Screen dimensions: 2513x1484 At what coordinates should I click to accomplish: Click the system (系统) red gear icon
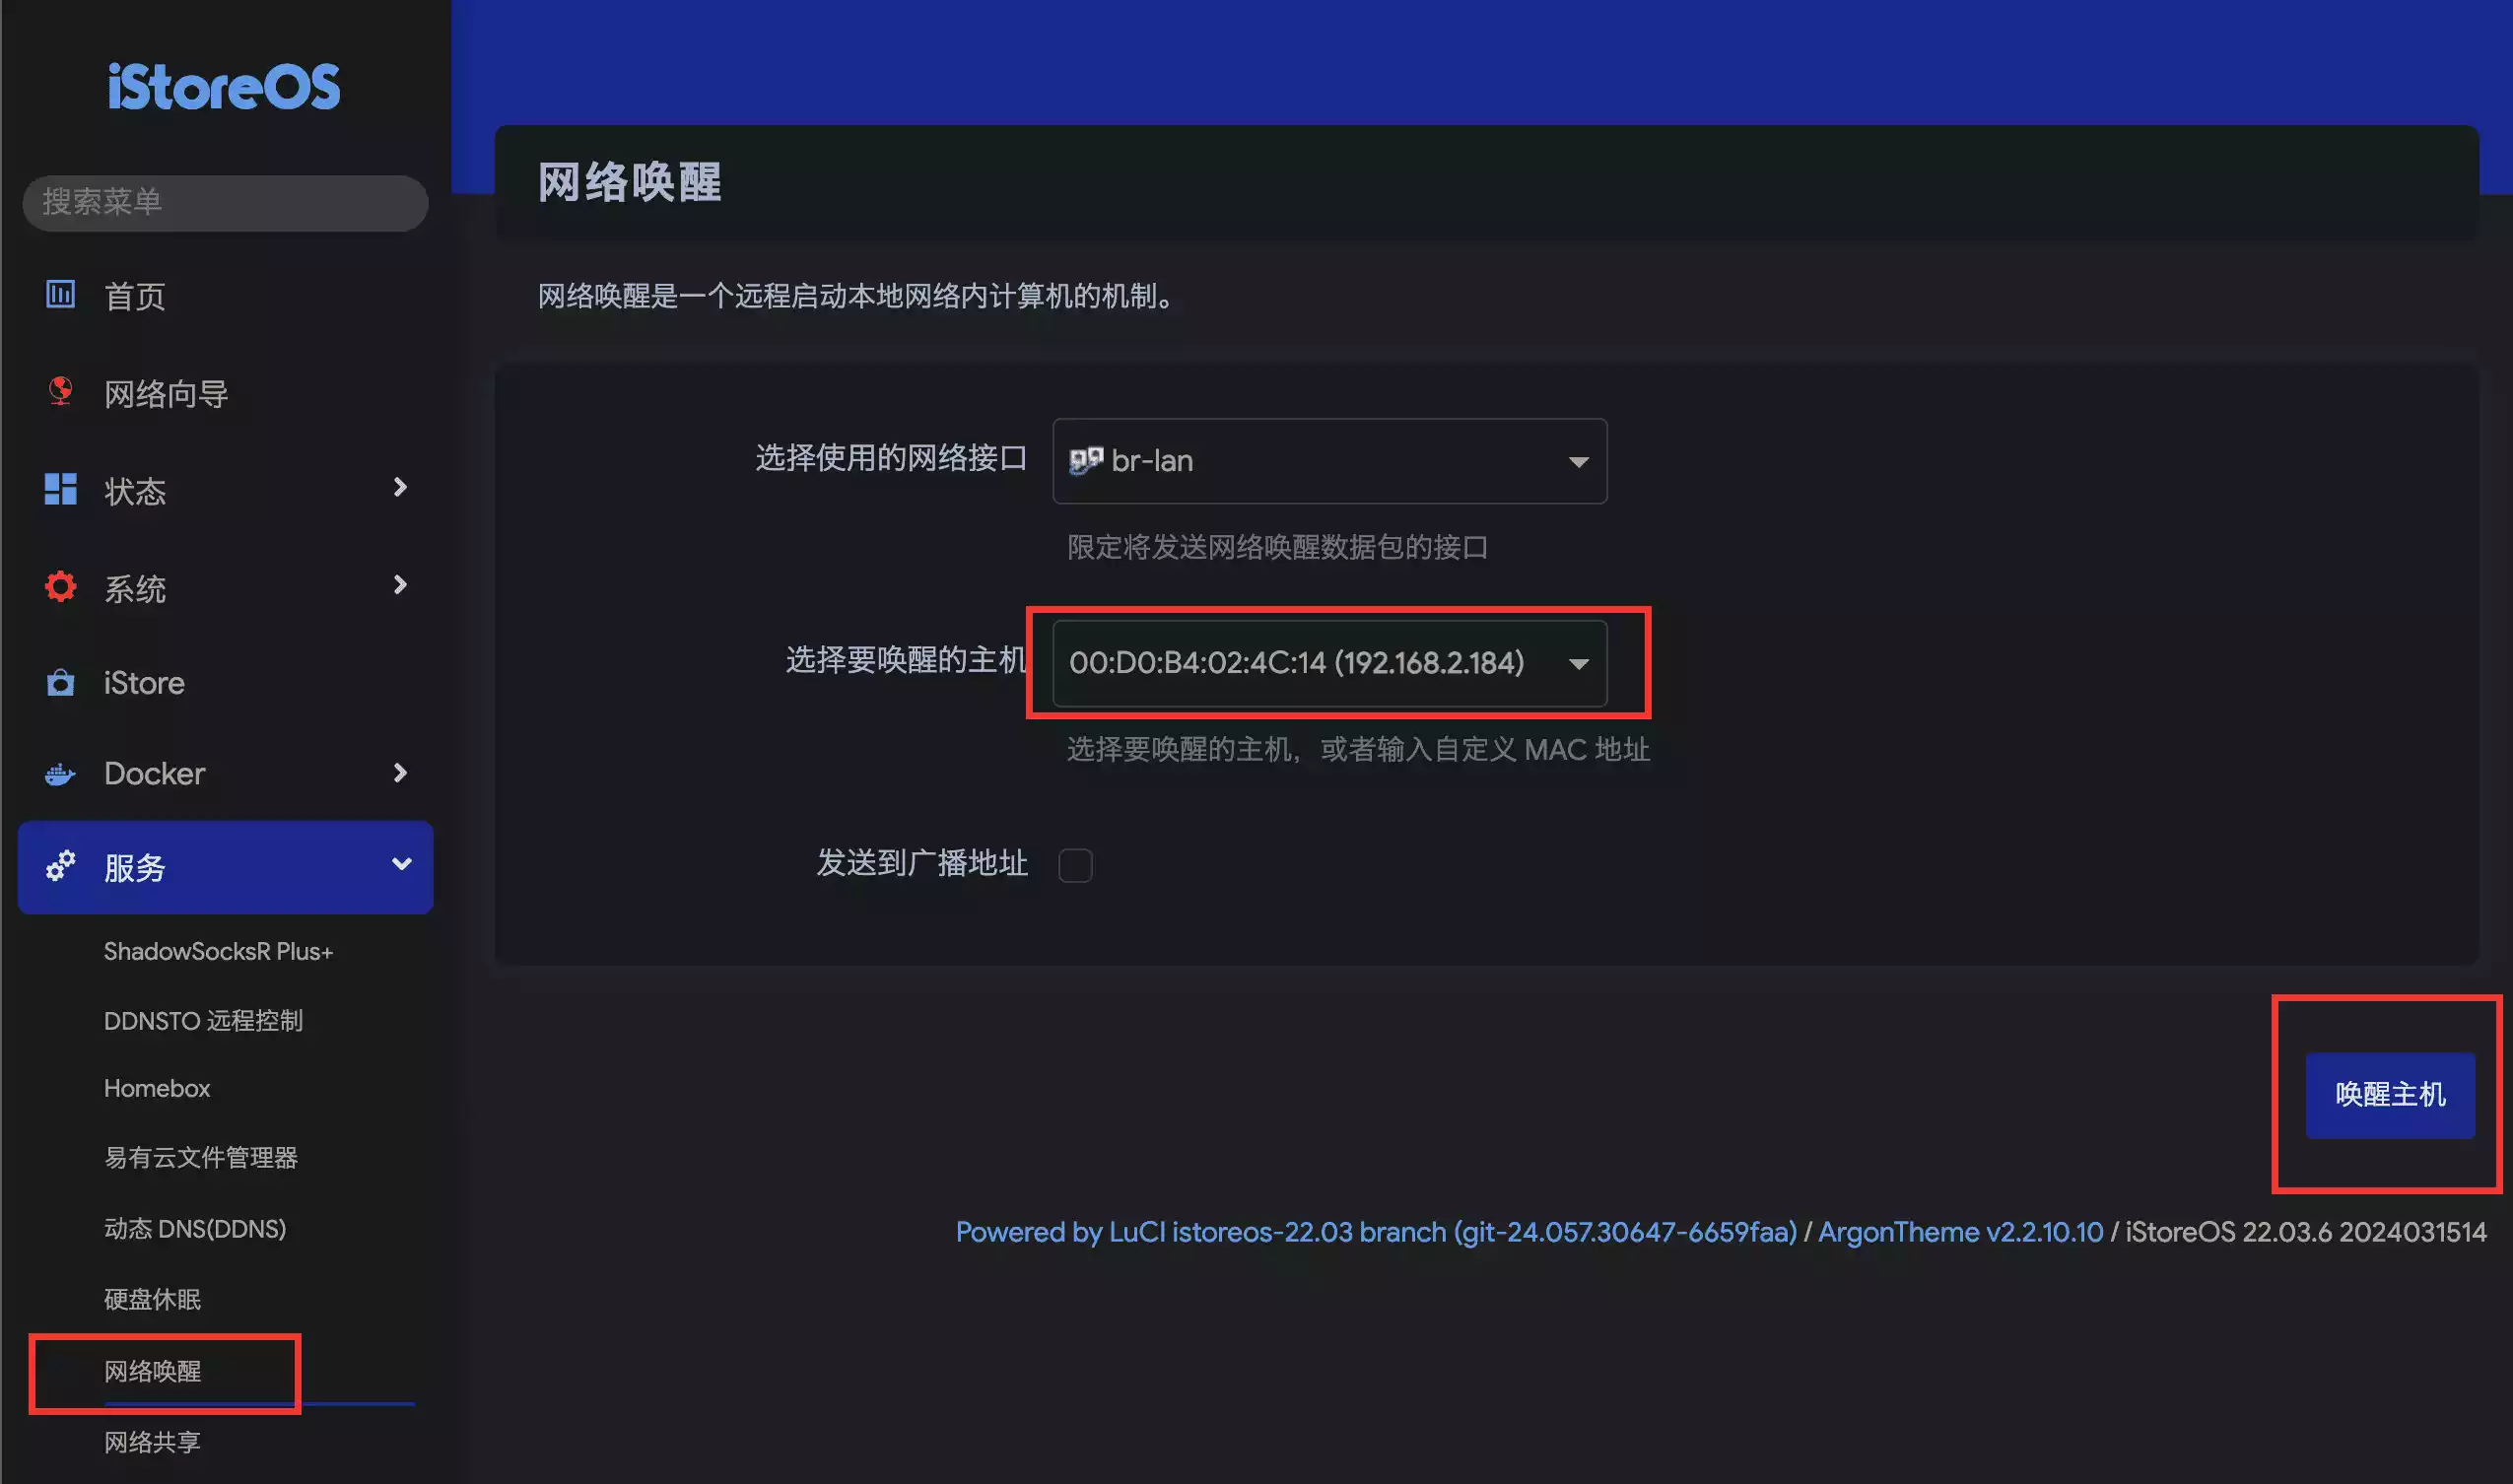coord(60,587)
